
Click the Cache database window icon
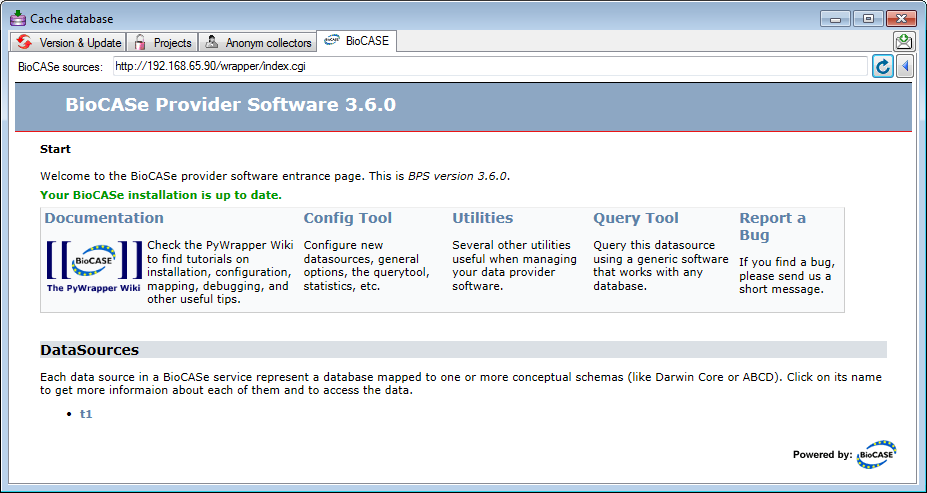point(18,18)
